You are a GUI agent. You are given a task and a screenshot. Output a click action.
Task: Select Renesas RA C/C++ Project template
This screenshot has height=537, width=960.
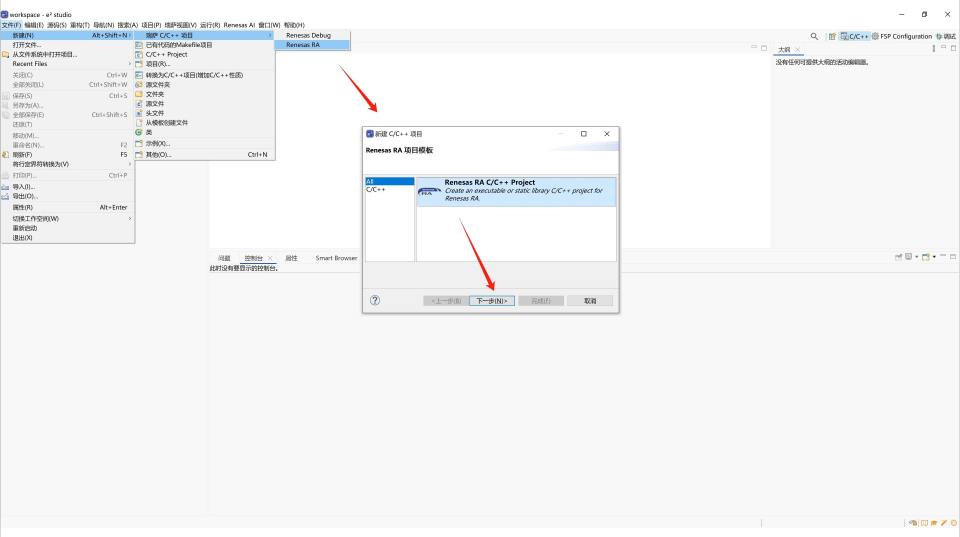pyautogui.click(x=516, y=192)
